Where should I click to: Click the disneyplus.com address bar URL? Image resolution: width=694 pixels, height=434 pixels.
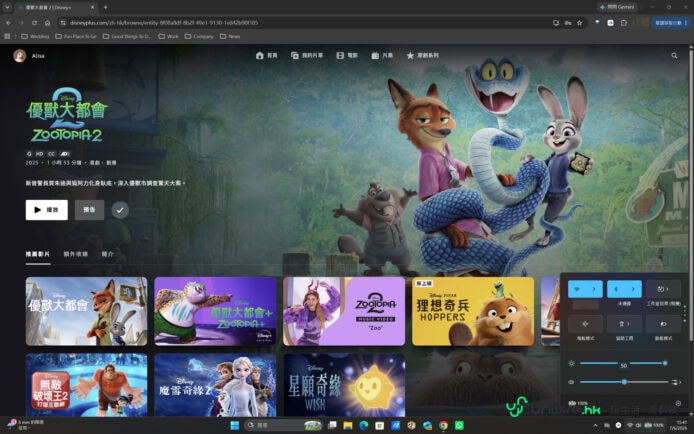coord(164,23)
